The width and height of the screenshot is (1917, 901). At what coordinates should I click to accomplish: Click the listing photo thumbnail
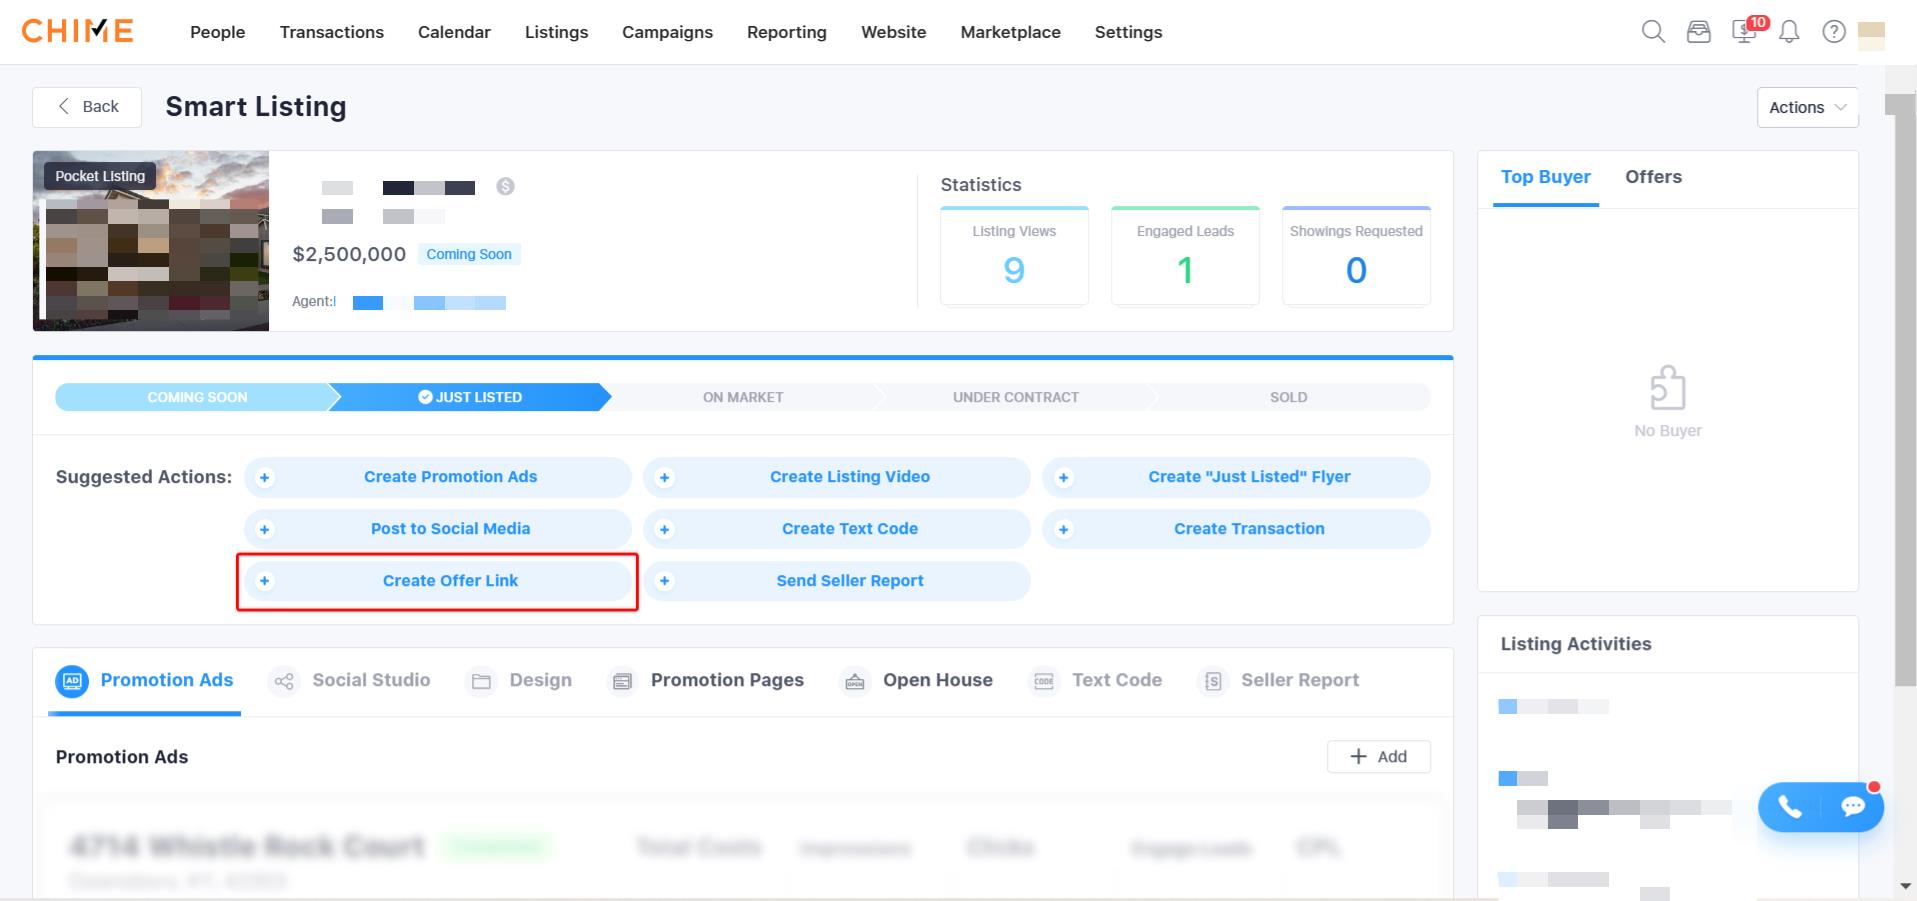[x=151, y=241]
